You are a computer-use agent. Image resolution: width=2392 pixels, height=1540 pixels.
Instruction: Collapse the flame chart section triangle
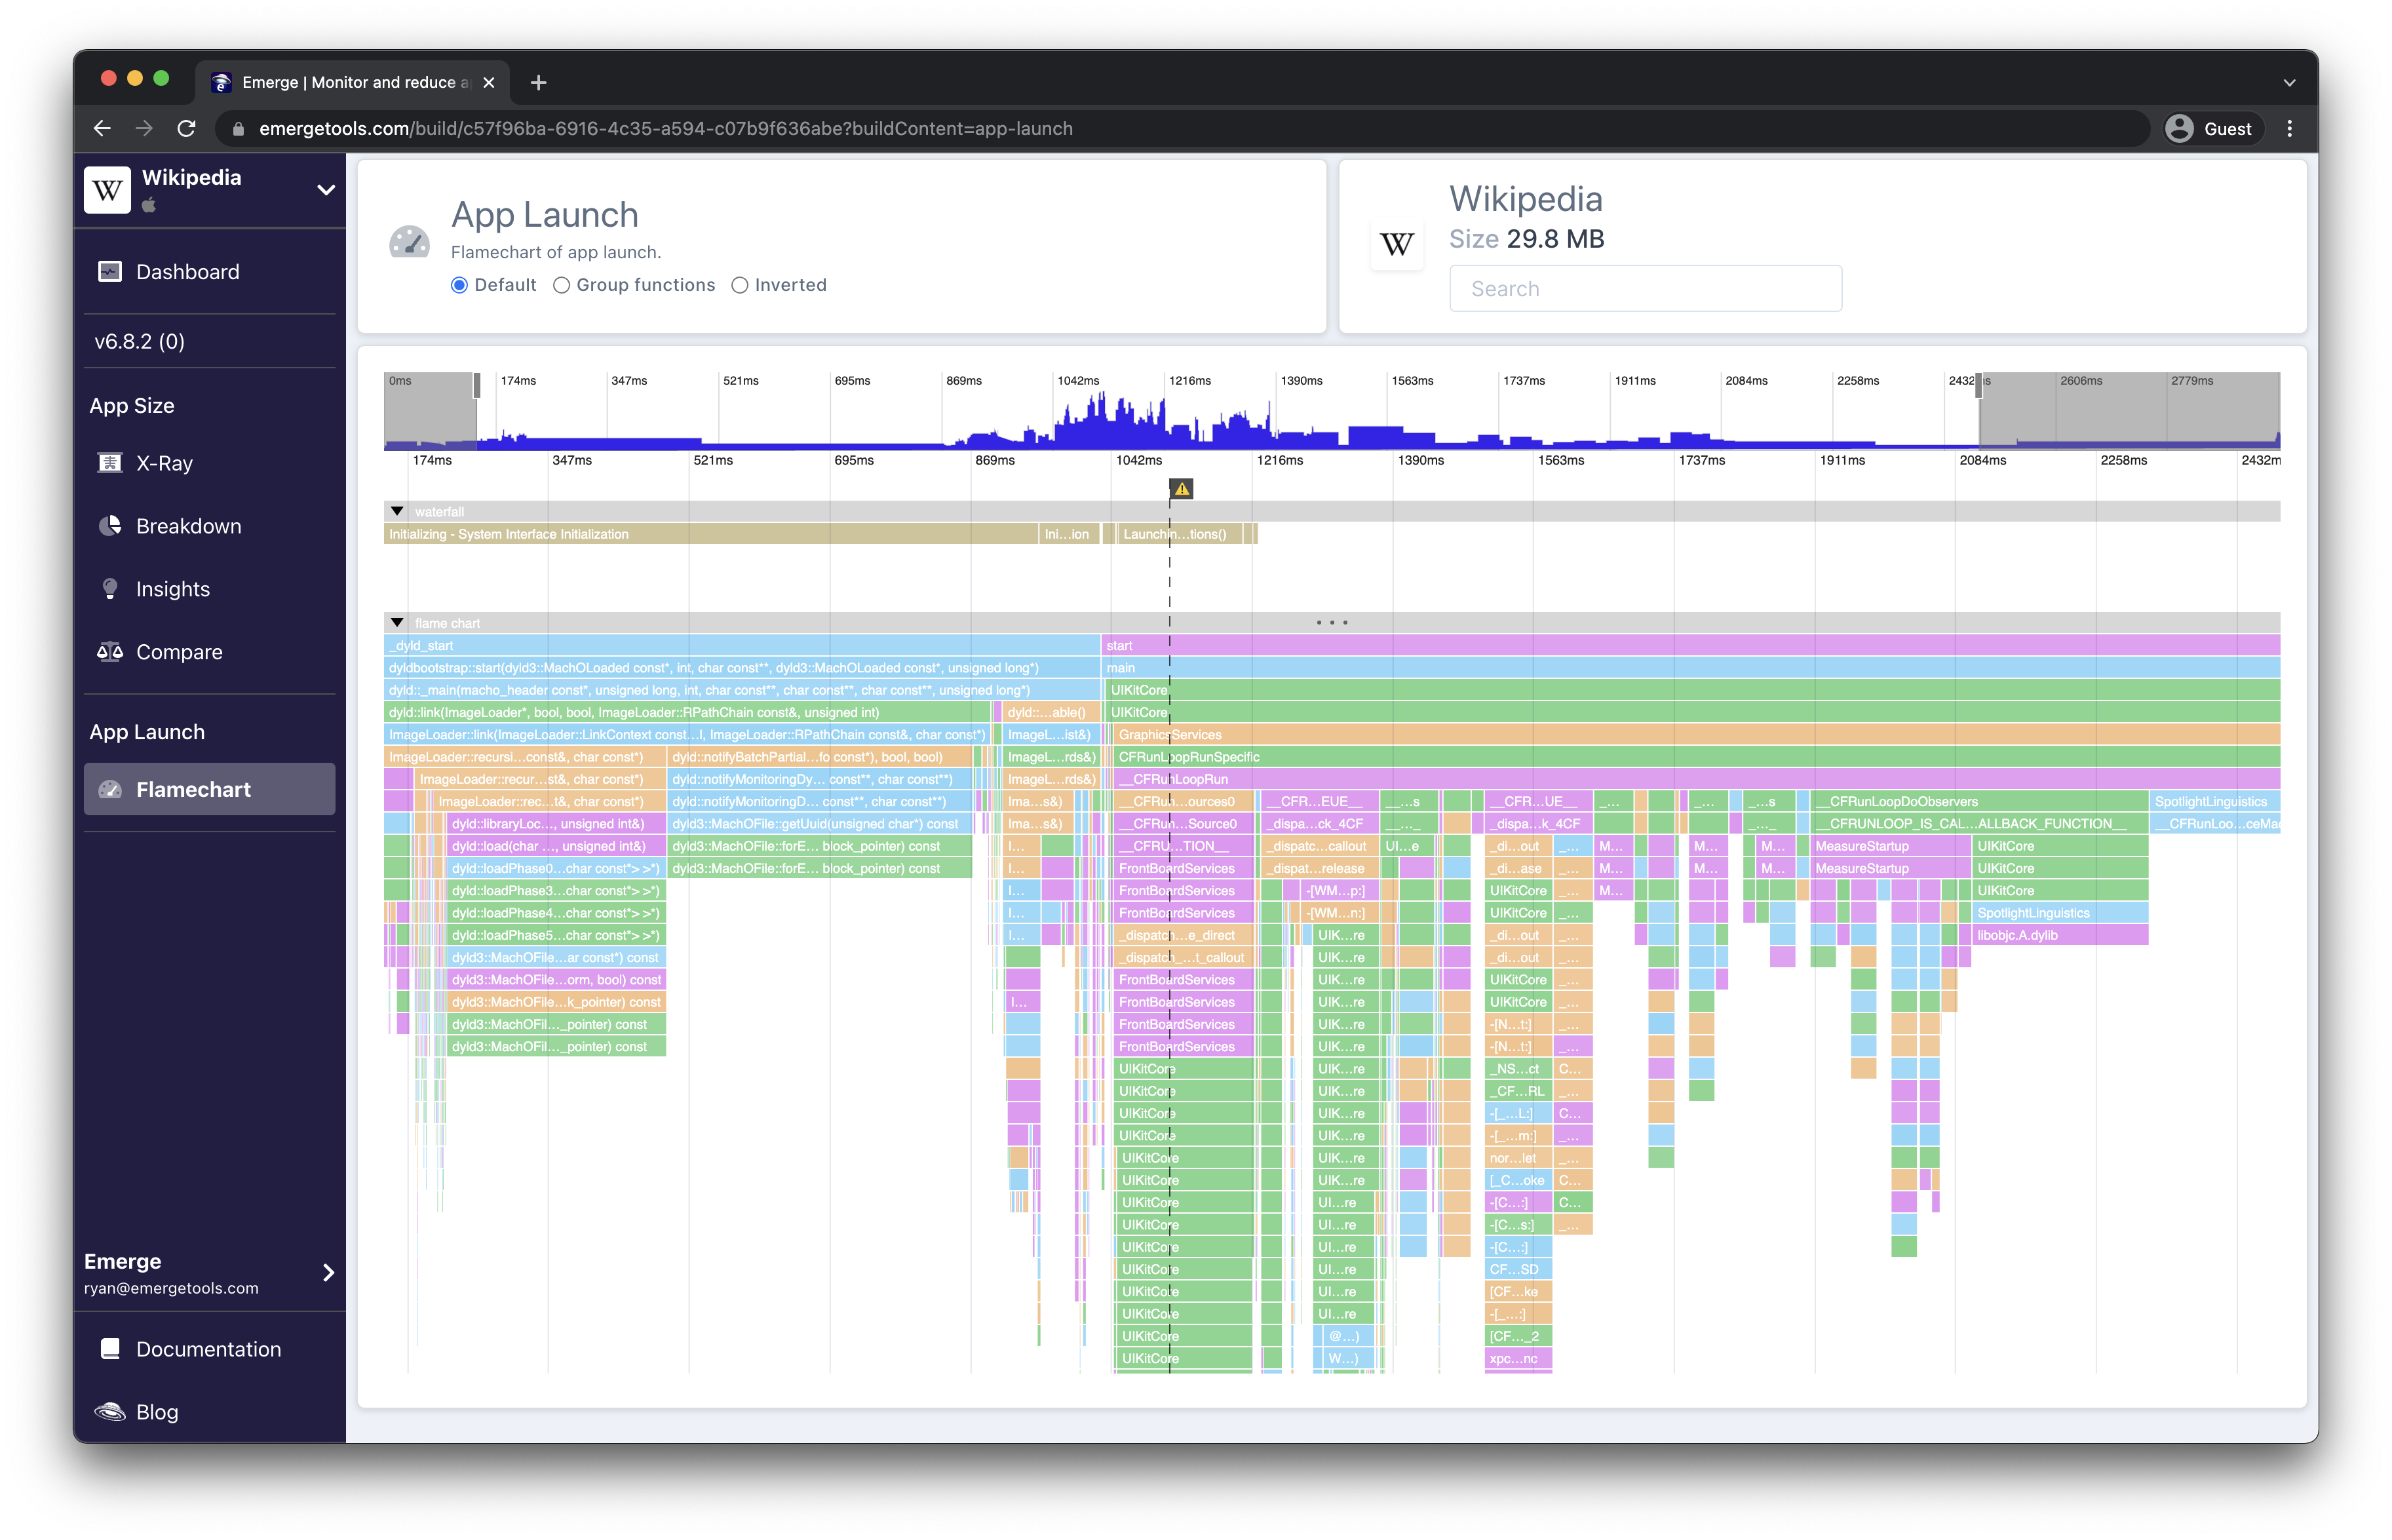coord(397,623)
